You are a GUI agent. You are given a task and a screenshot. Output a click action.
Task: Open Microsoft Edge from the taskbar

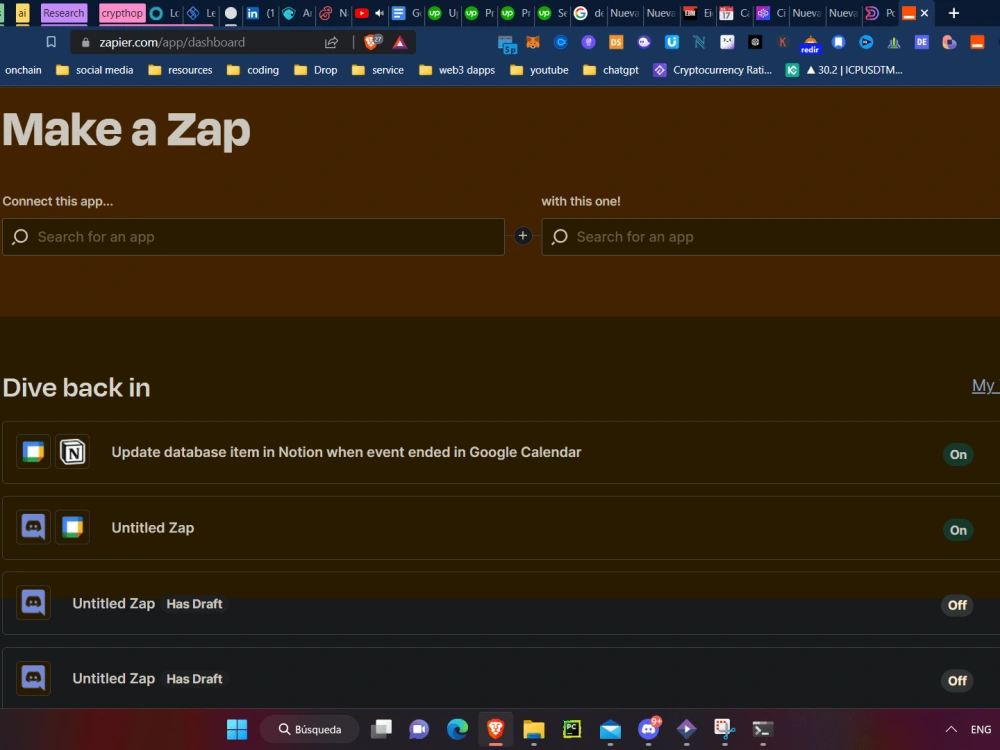(457, 729)
